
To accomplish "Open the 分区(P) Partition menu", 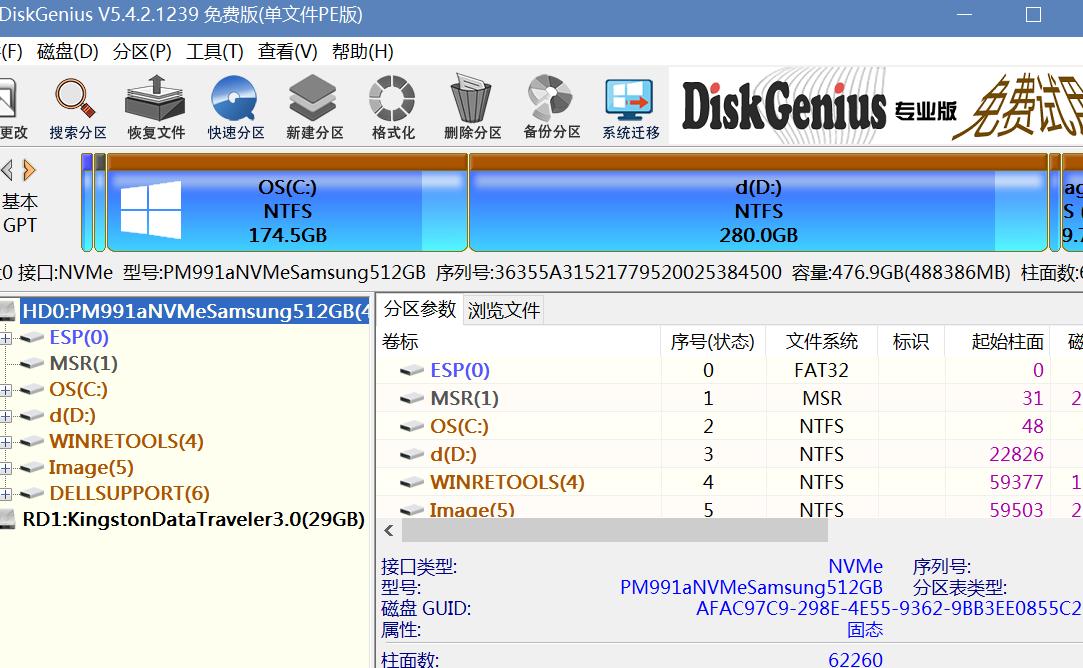I will pos(142,52).
